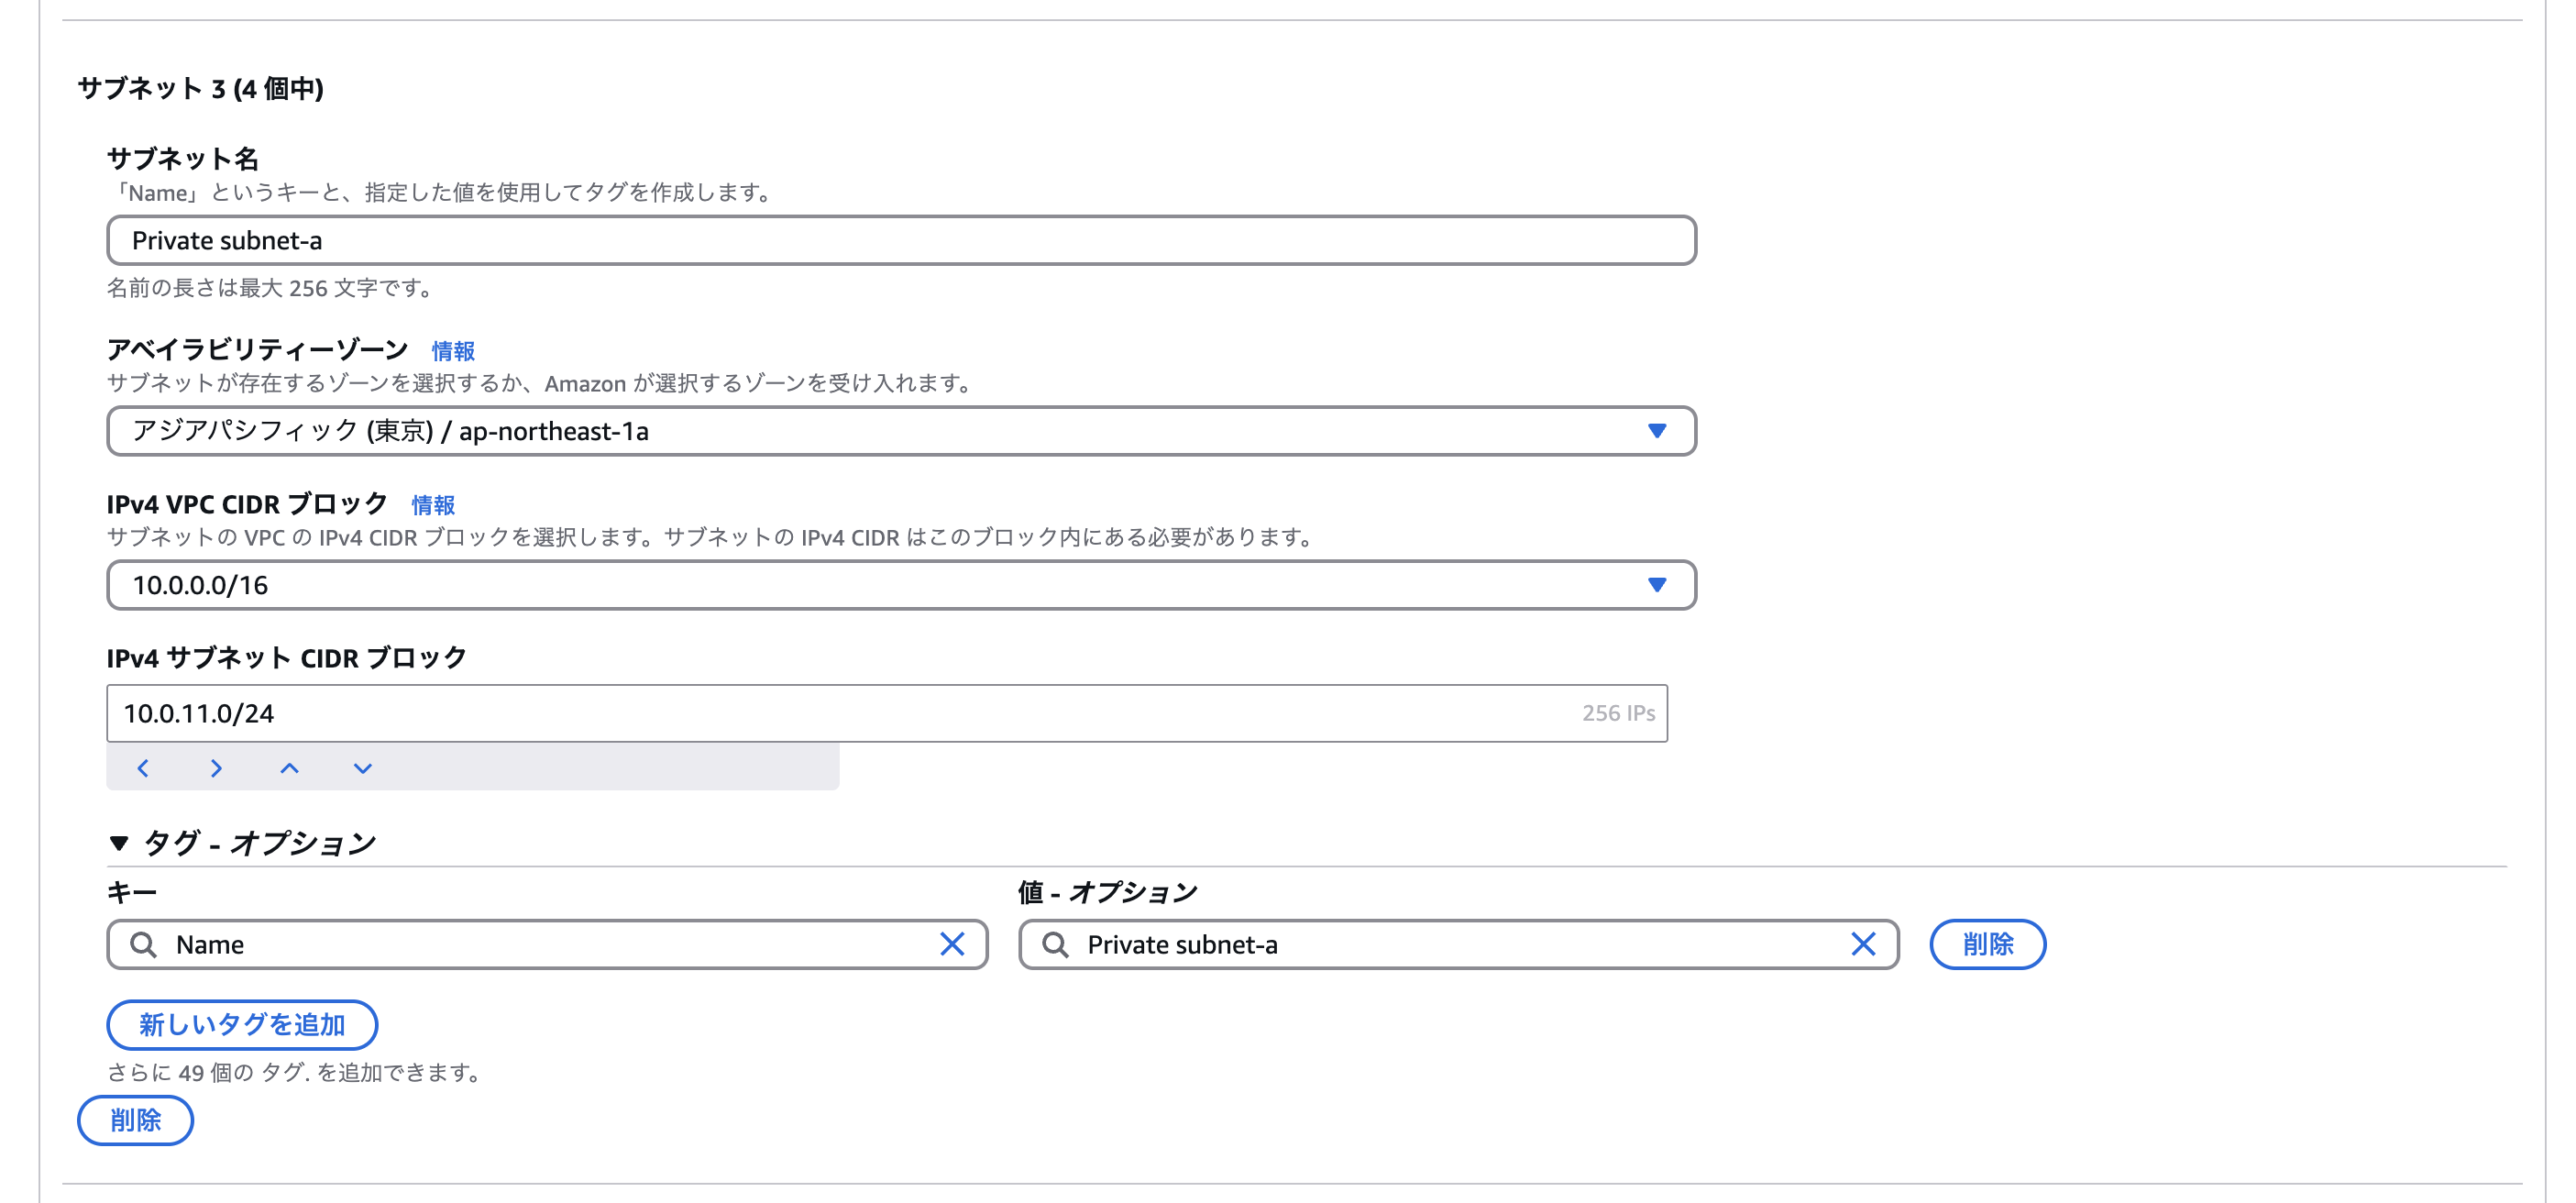This screenshot has width=2576, height=1203.
Task: Click left arrow under subnet CIDR field
Action: pos(143,768)
